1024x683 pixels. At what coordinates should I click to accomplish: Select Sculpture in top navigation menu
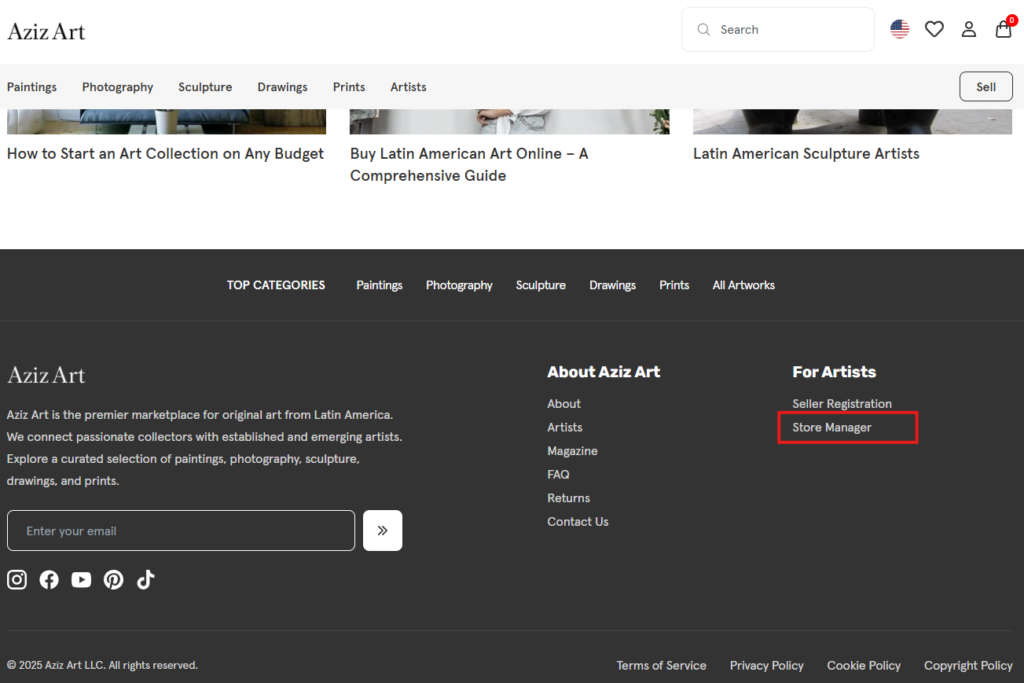(x=205, y=87)
